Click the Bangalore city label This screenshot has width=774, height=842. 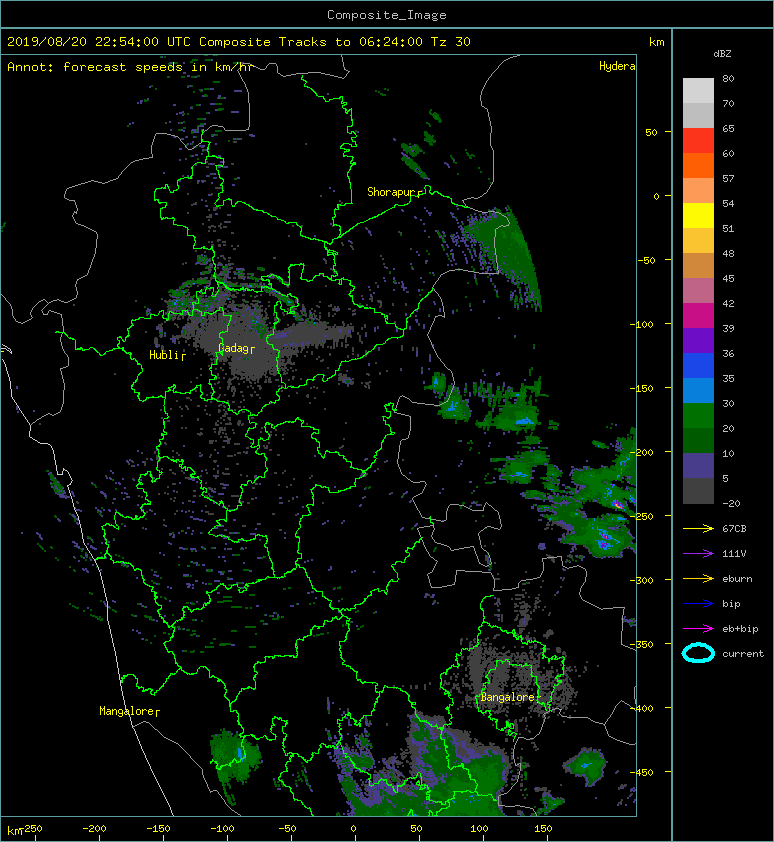click(x=508, y=697)
